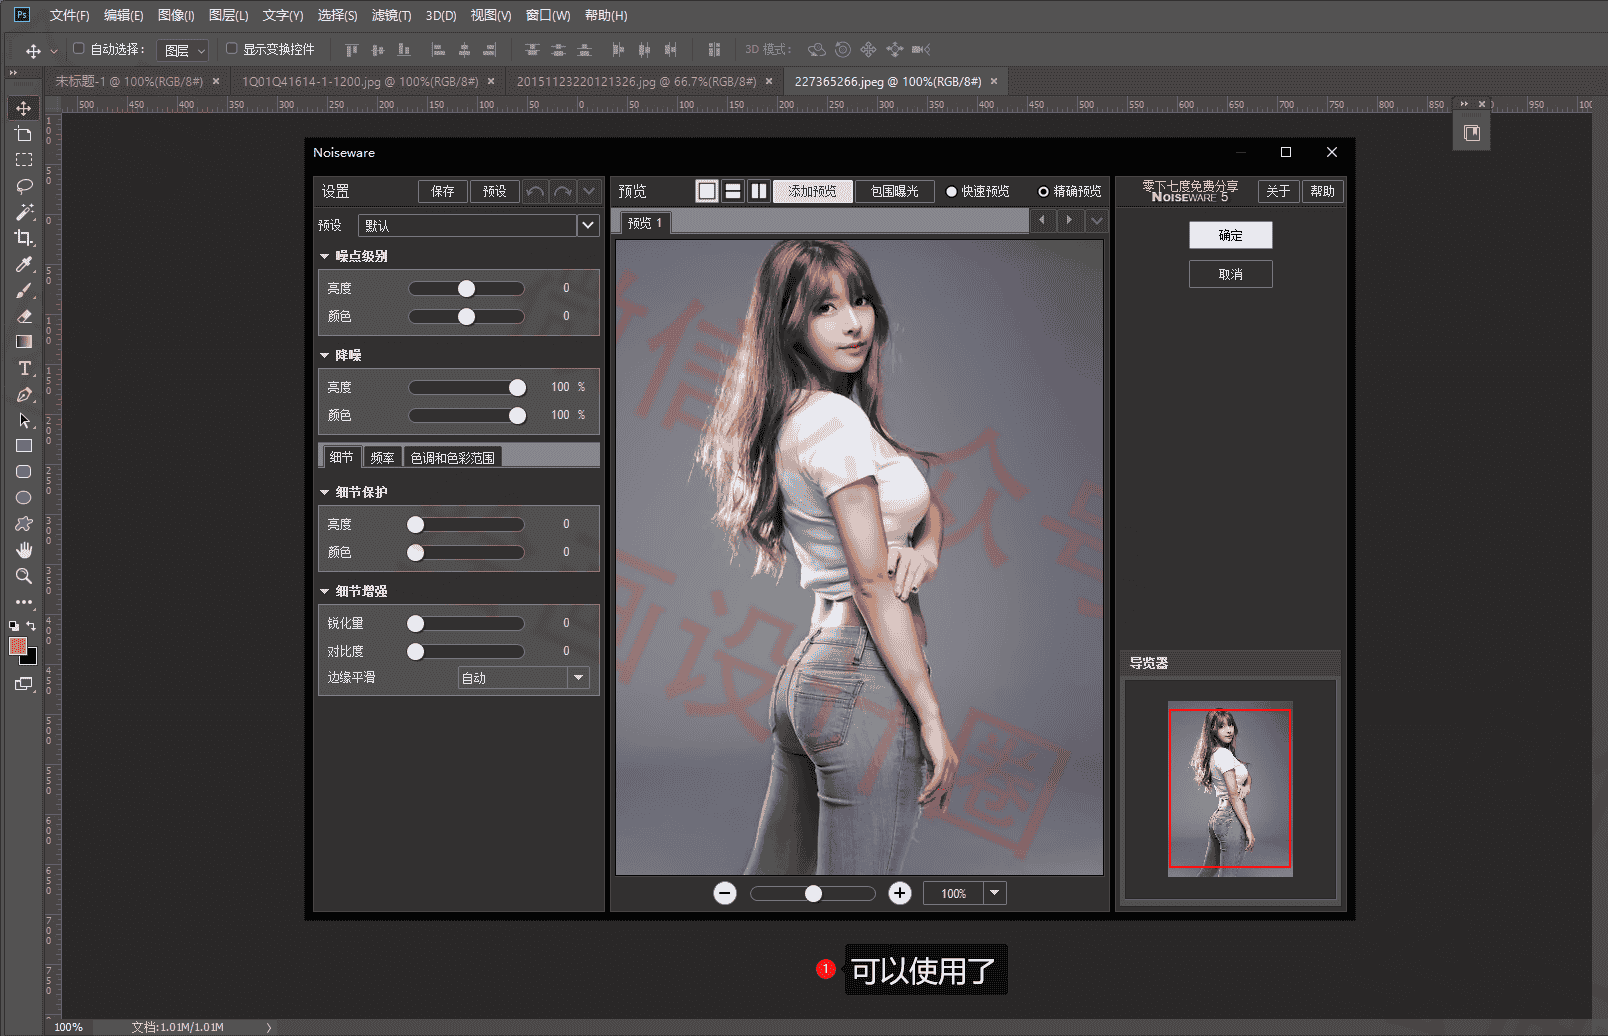This screenshot has height=1036, width=1608.
Task: Click the 确定 button
Action: [1230, 235]
